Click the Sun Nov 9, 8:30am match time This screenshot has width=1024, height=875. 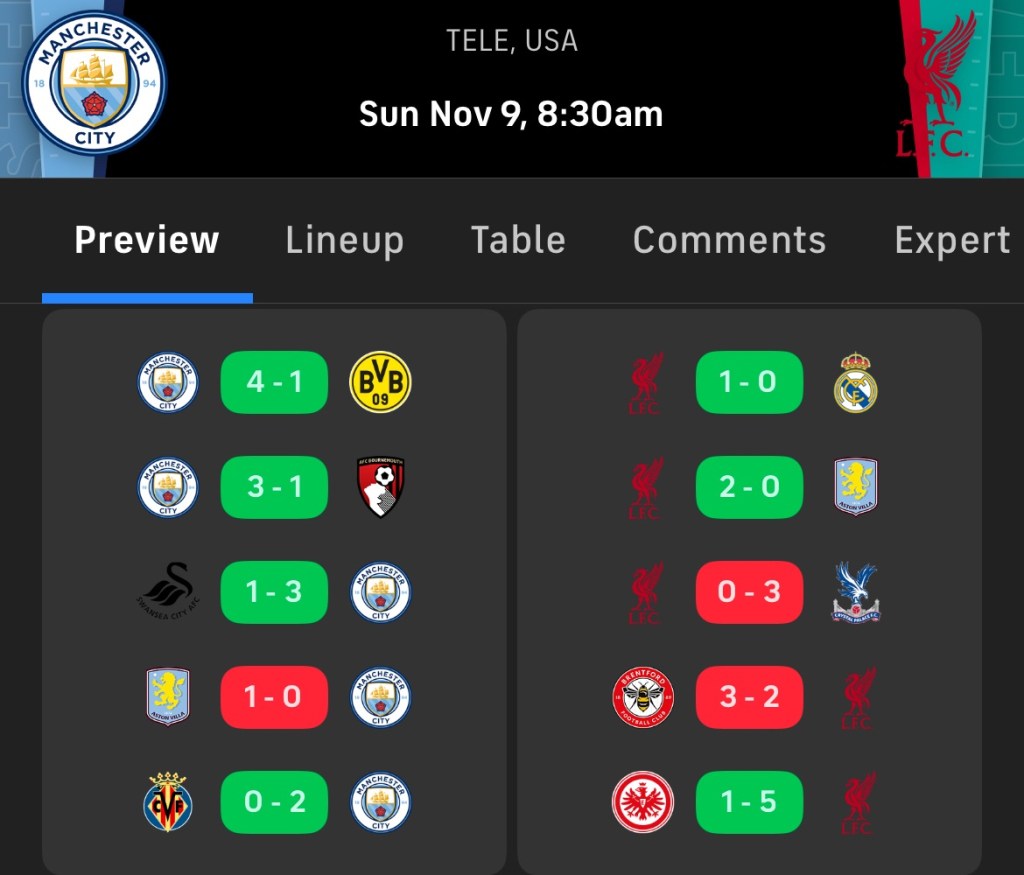pyautogui.click(x=511, y=114)
